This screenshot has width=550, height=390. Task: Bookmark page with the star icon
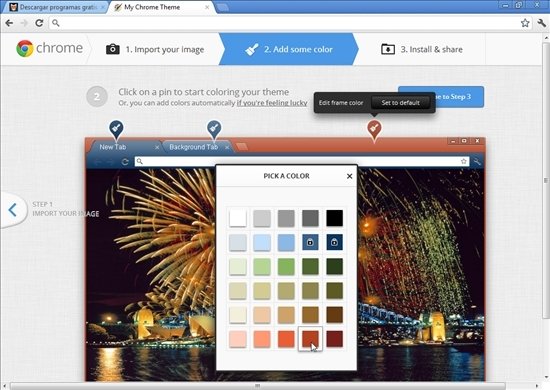(525, 23)
